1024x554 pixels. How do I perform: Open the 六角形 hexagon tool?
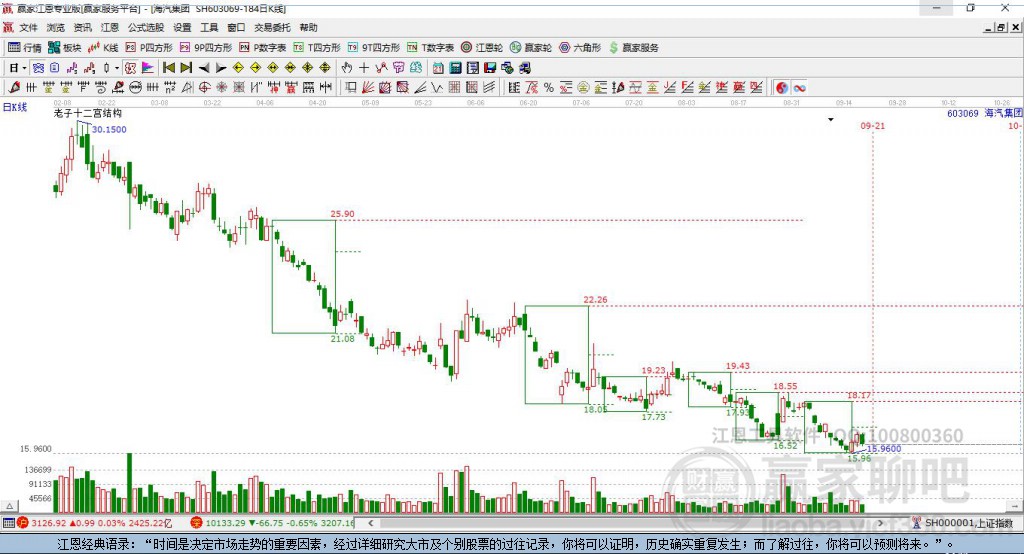click(x=580, y=48)
